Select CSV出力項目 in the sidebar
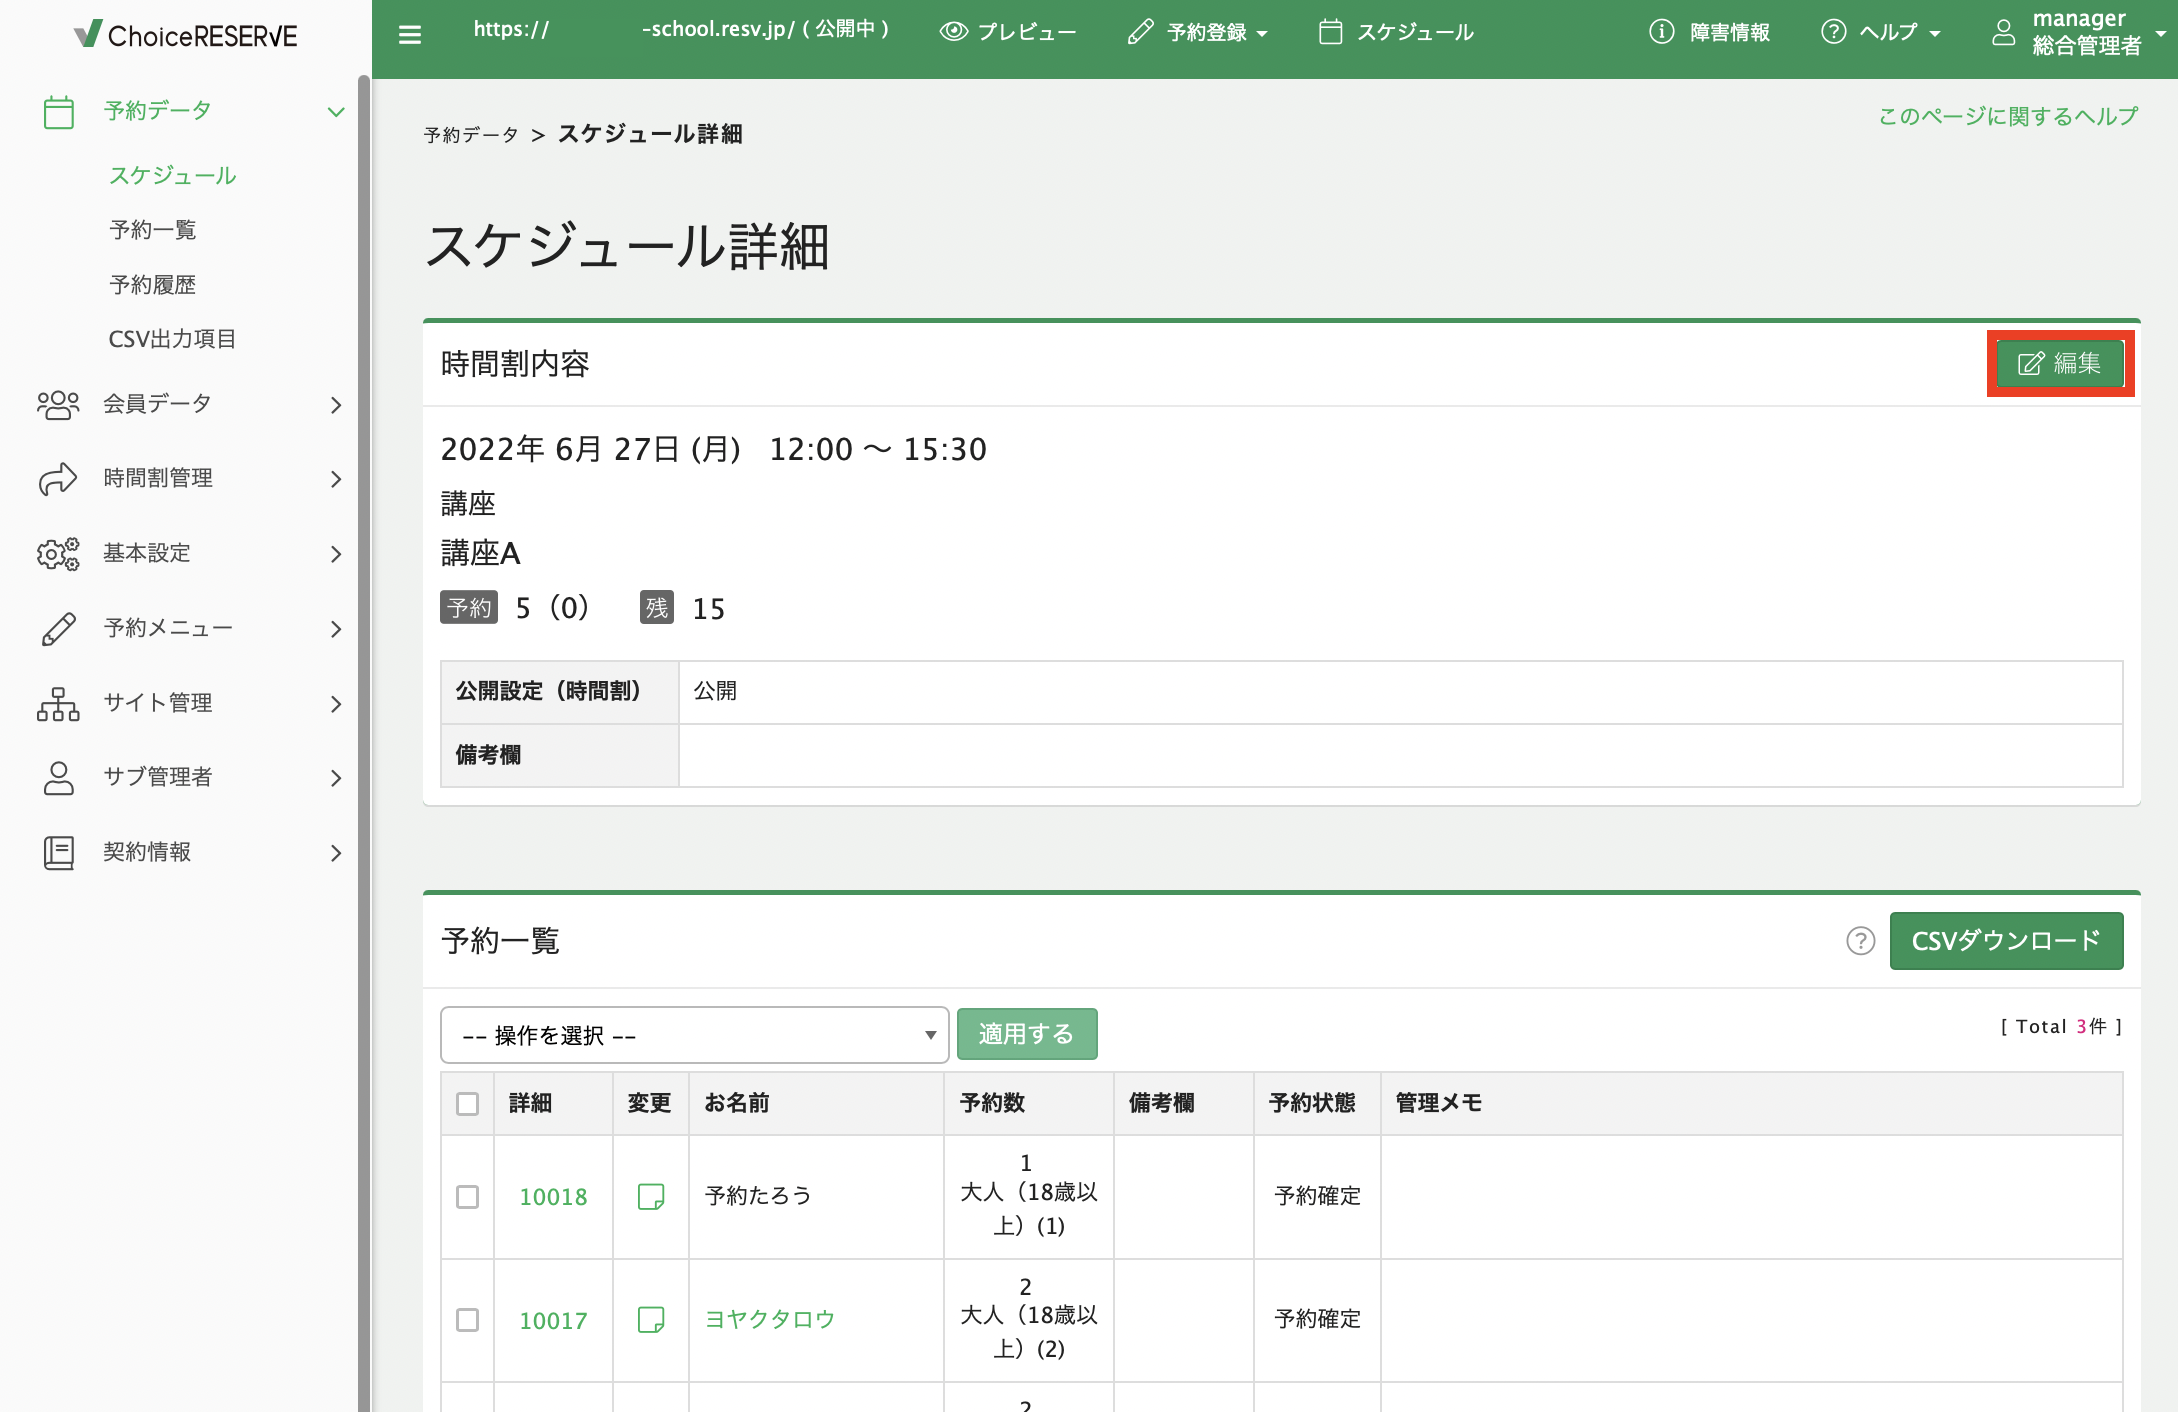The width and height of the screenshot is (2178, 1412). [172, 339]
